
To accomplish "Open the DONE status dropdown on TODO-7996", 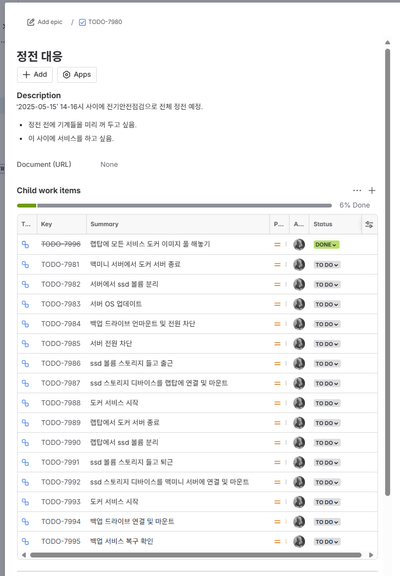I will [x=326, y=245].
